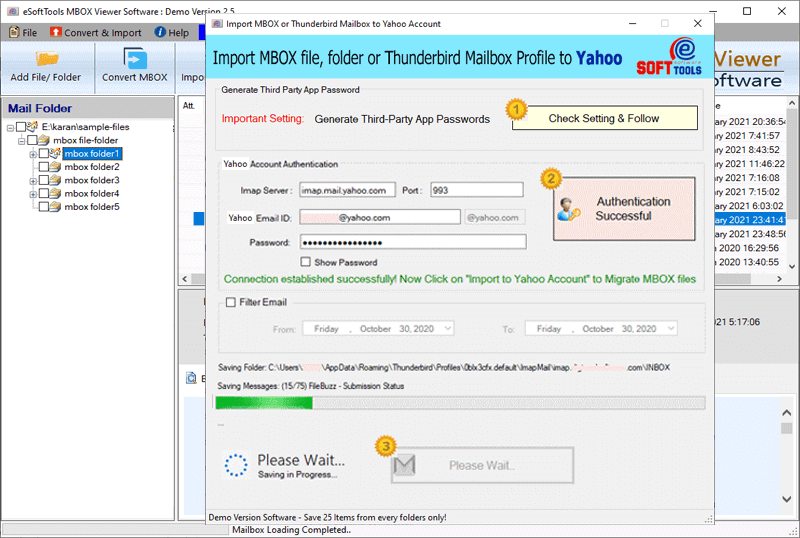Open the To date dropdown
The width and height of the screenshot is (800, 538).
coord(671,329)
